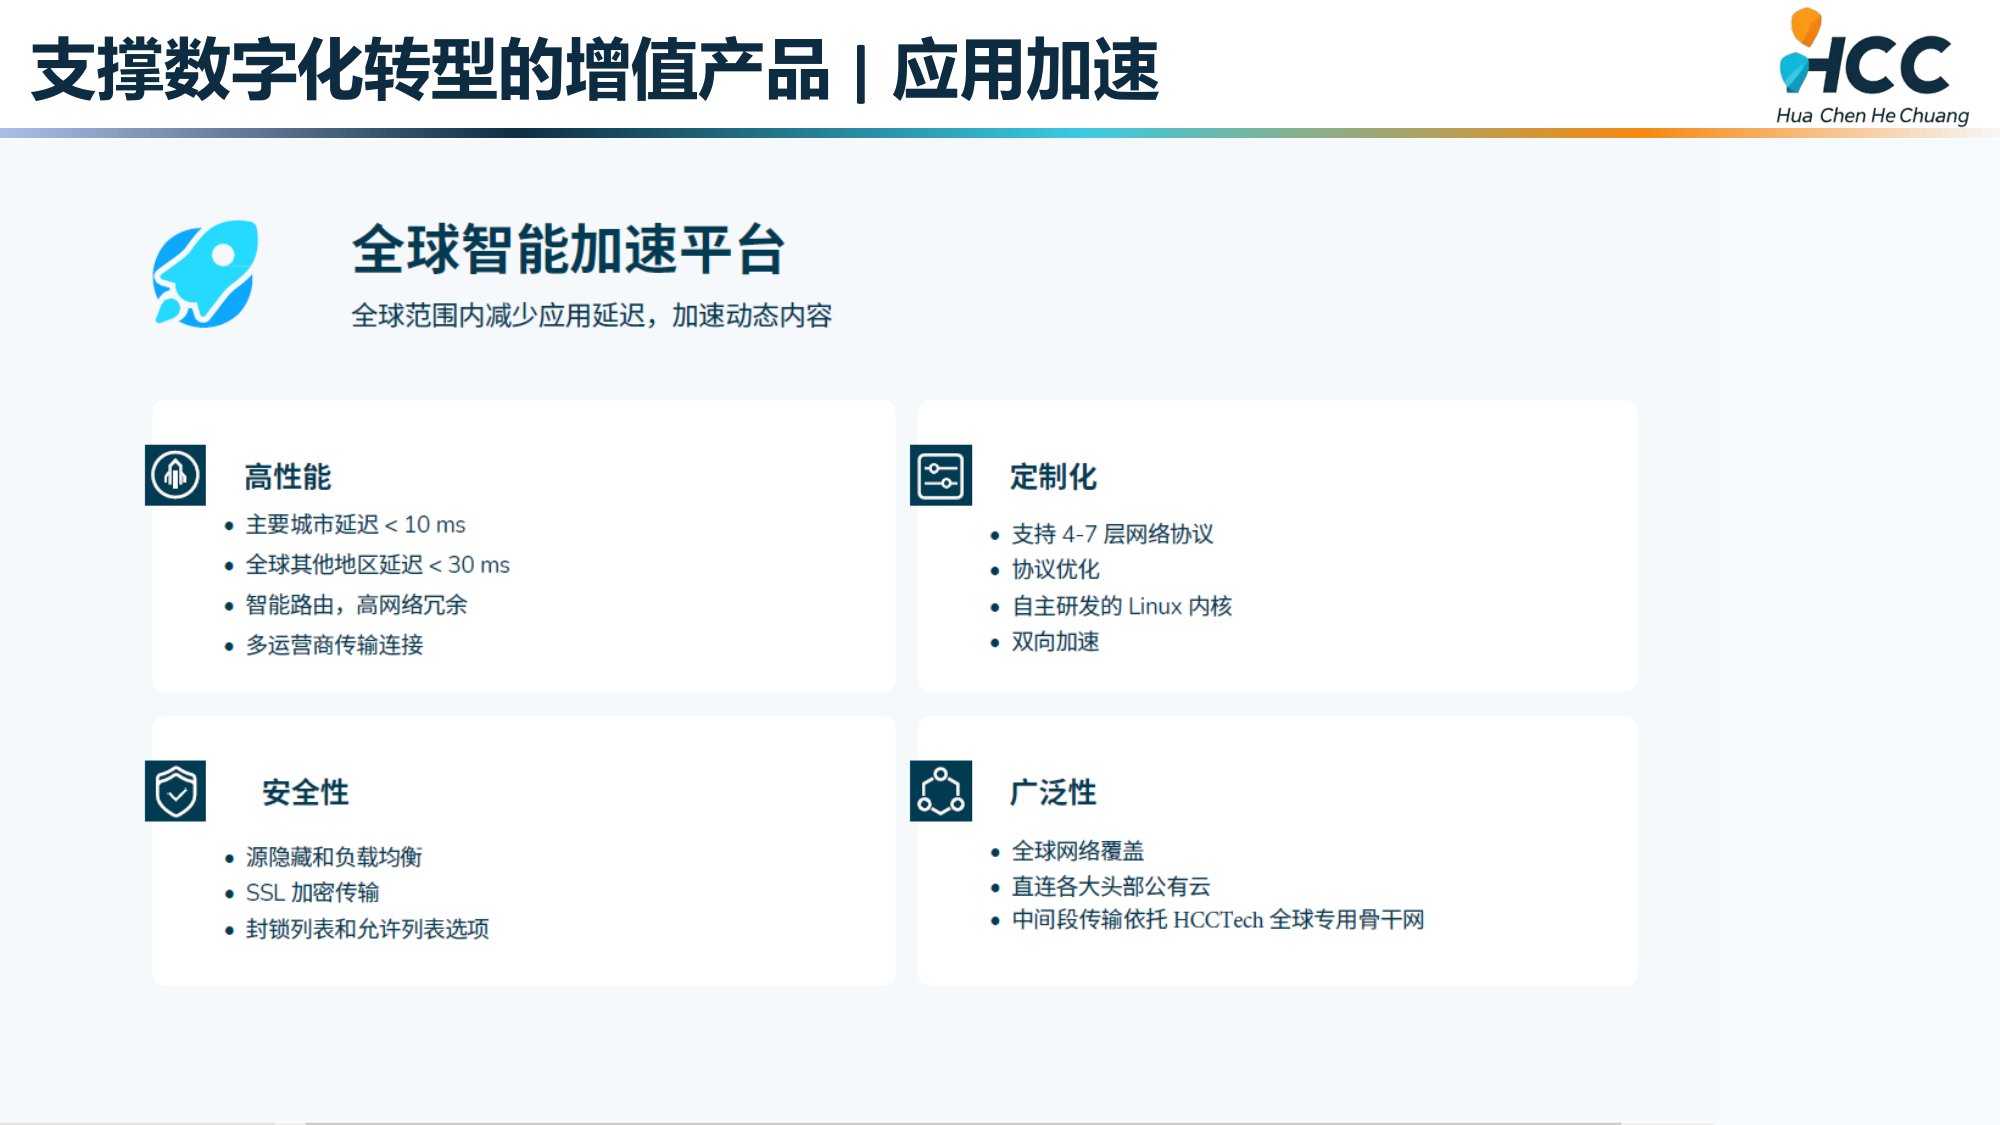Click the slide title 支撑数字化转型的增值产品
Screen dimensions: 2000x1125
tap(430, 70)
